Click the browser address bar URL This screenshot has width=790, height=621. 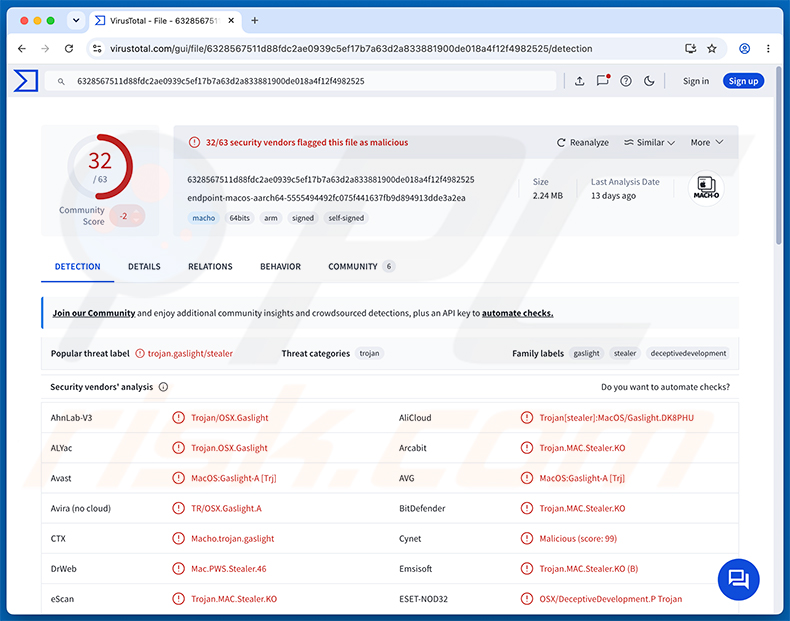(x=351, y=48)
